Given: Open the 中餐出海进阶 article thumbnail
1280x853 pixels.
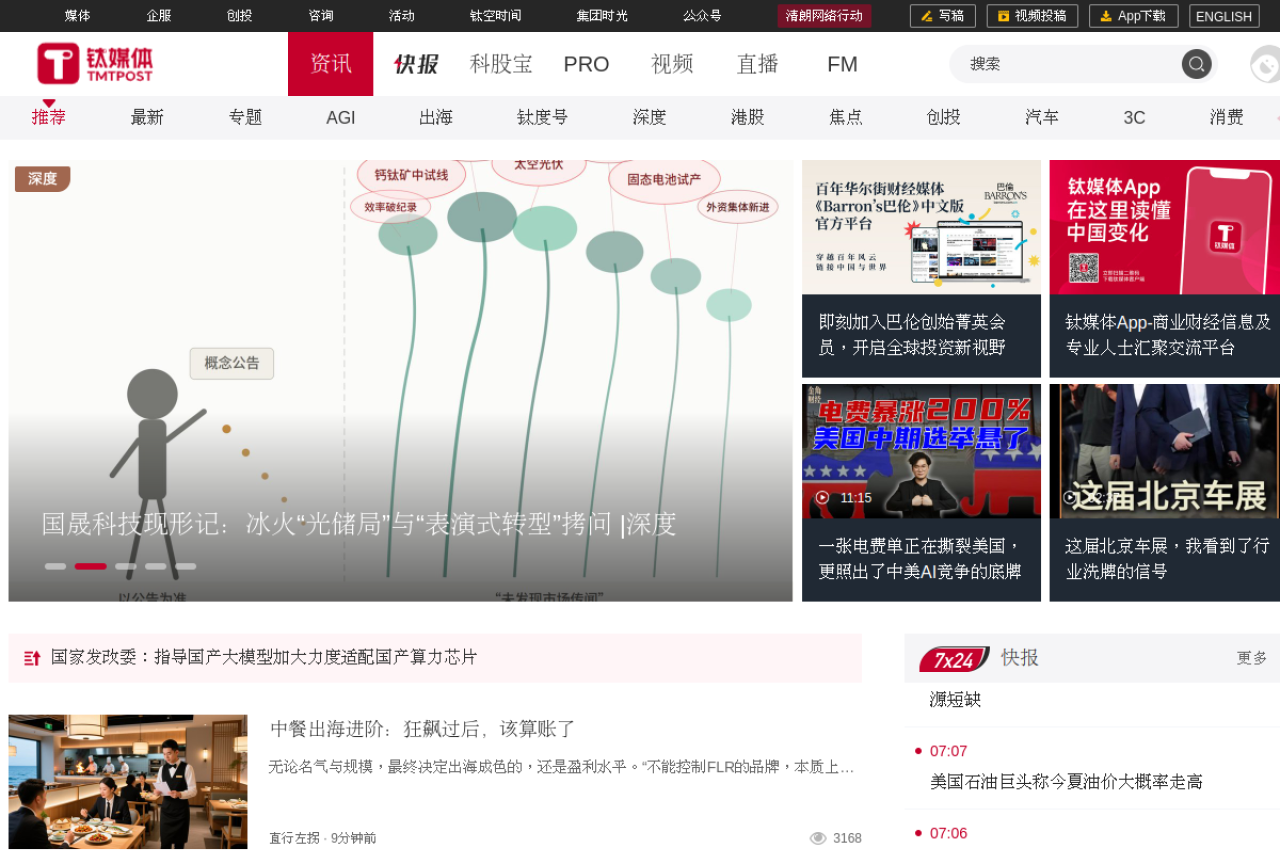Looking at the screenshot, I should pos(128,782).
